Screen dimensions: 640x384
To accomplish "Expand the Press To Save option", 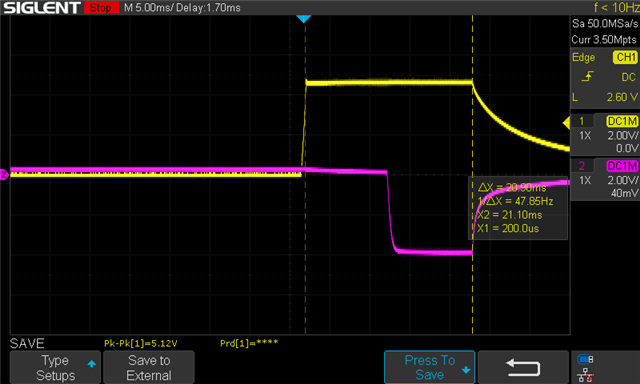I will click(x=430, y=367).
